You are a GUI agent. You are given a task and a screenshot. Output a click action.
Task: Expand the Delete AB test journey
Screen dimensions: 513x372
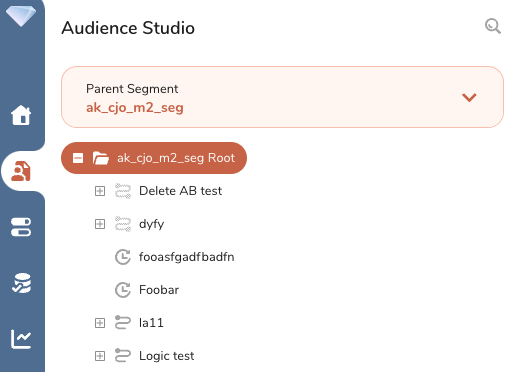click(100, 191)
